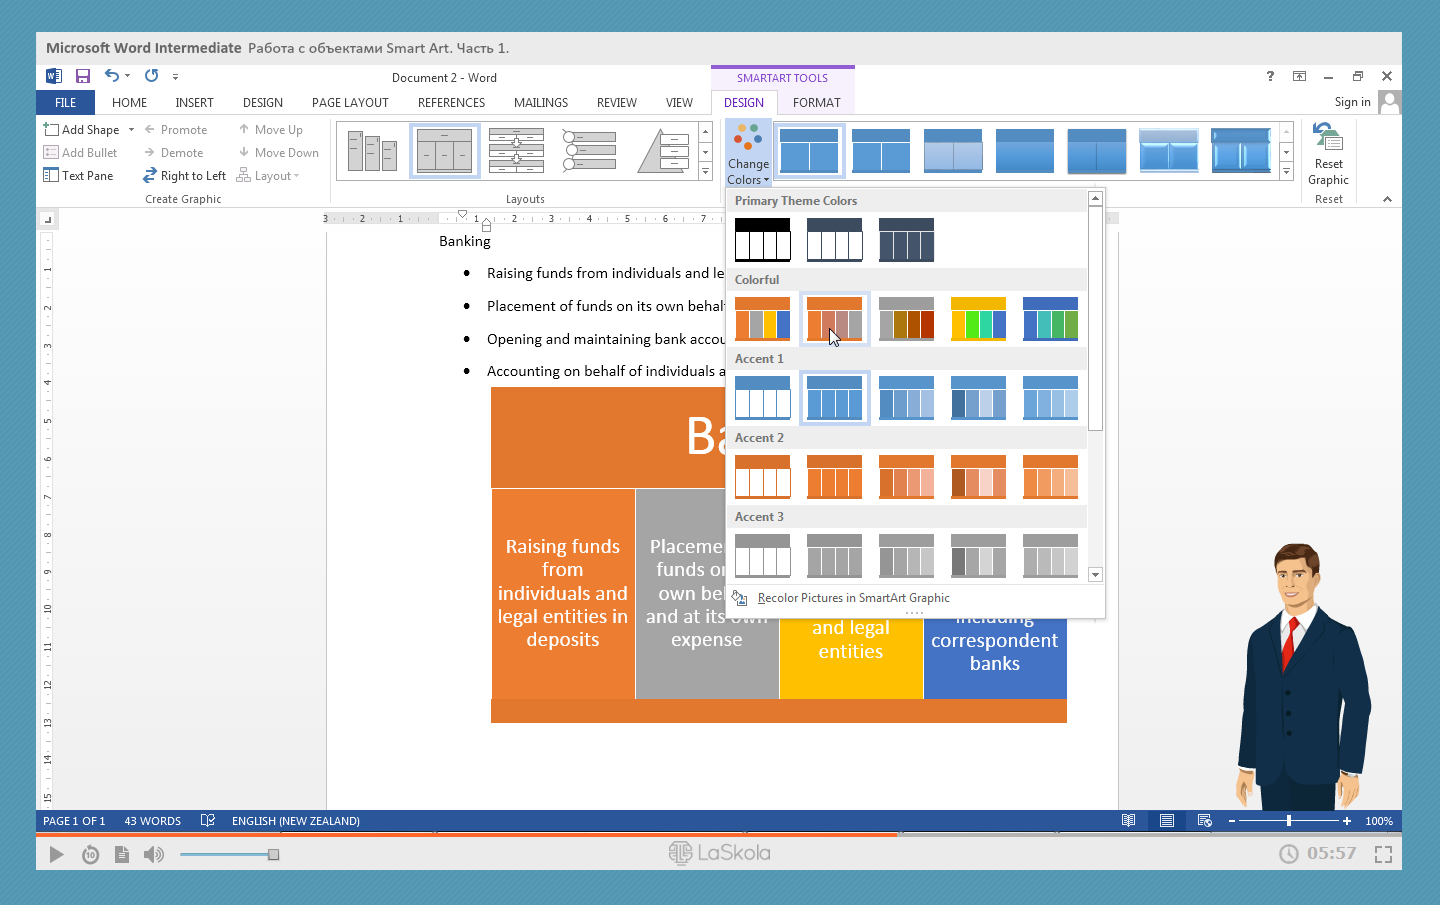Switch to Web Layout view in status bar
Image resolution: width=1440 pixels, height=905 pixels.
click(1204, 821)
